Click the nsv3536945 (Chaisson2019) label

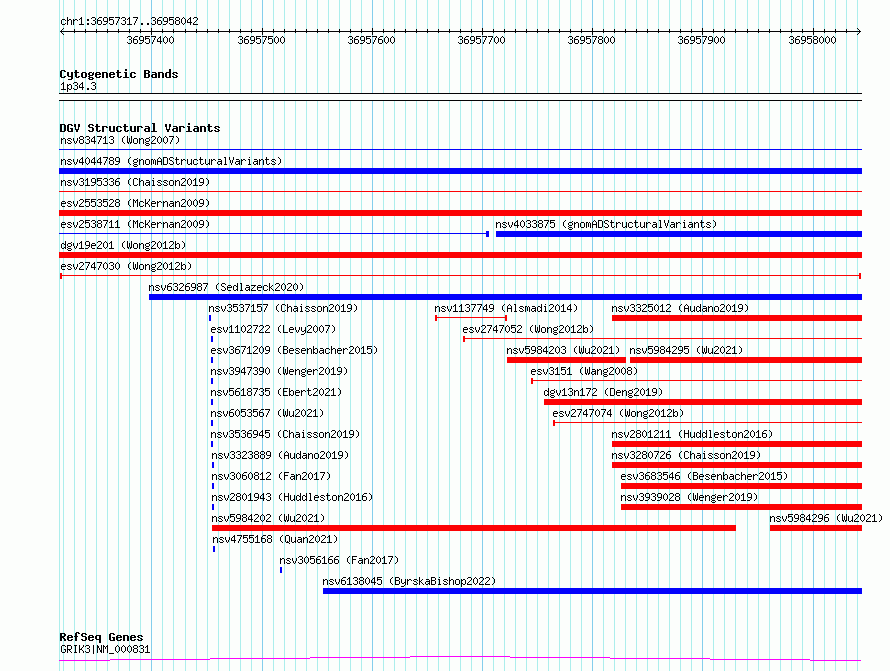285,434
